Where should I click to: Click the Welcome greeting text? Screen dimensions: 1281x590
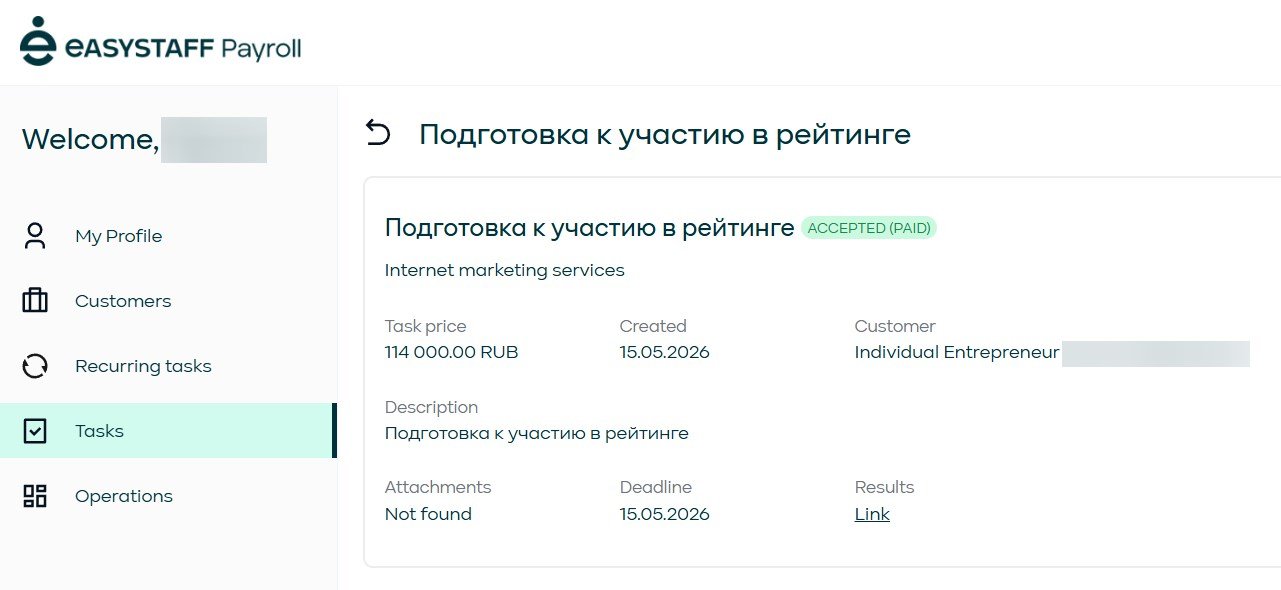point(90,140)
